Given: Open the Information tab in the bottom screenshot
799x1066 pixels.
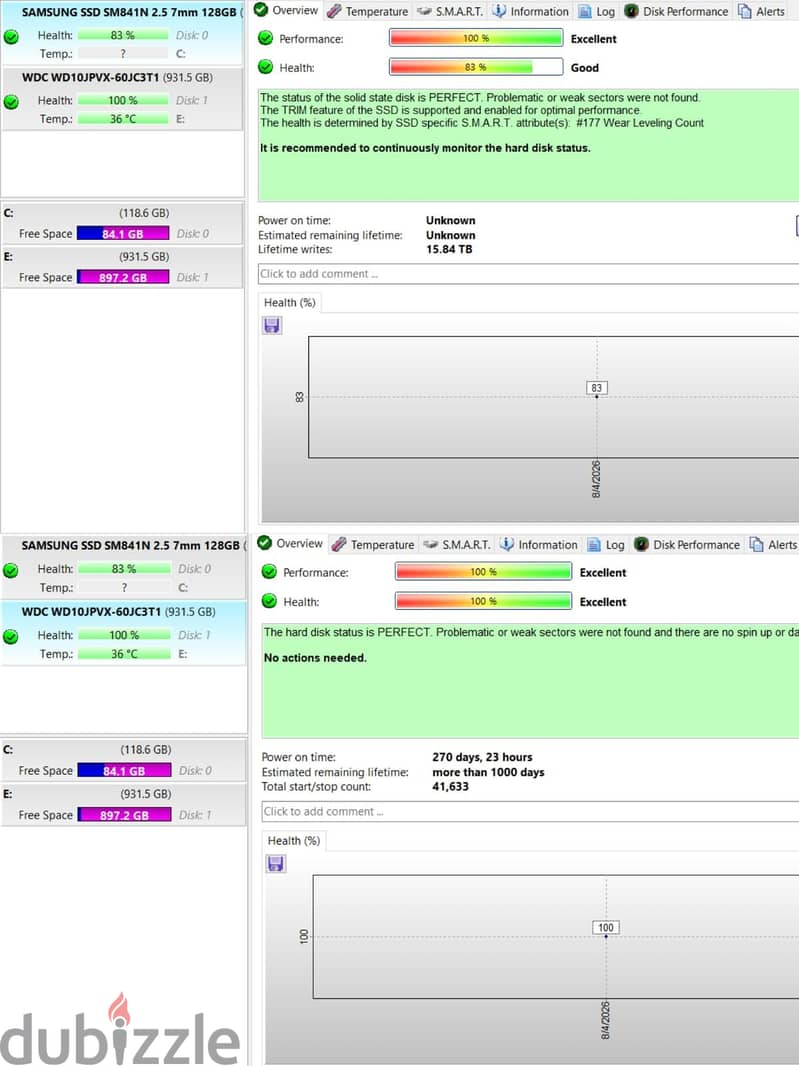Looking at the screenshot, I should (539, 545).
